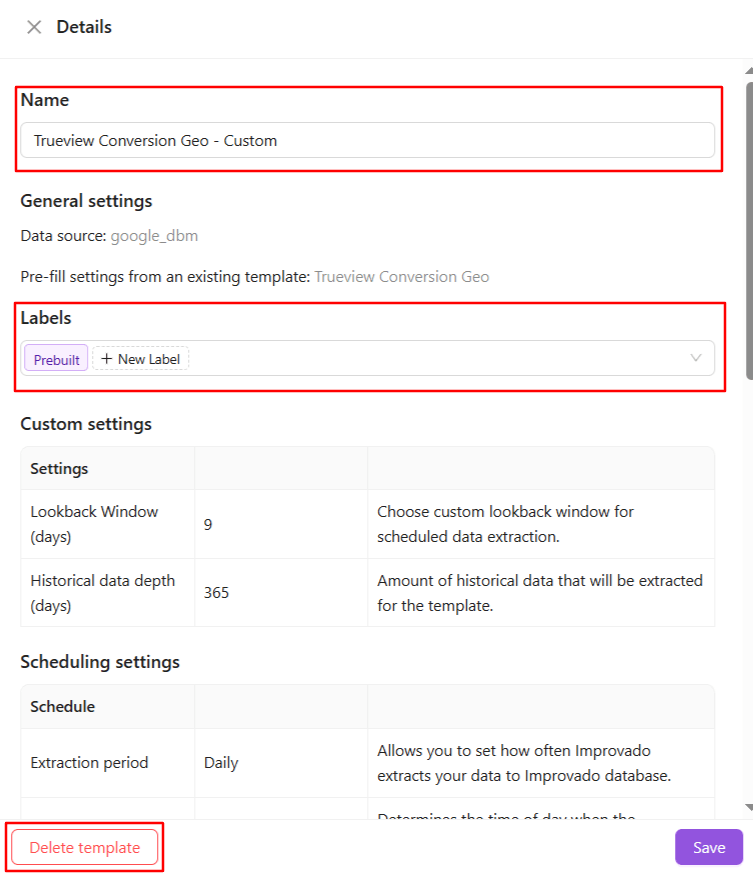
Task: Click the pre-fill template name Trueview Conversion Geo
Action: [x=402, y=276]
